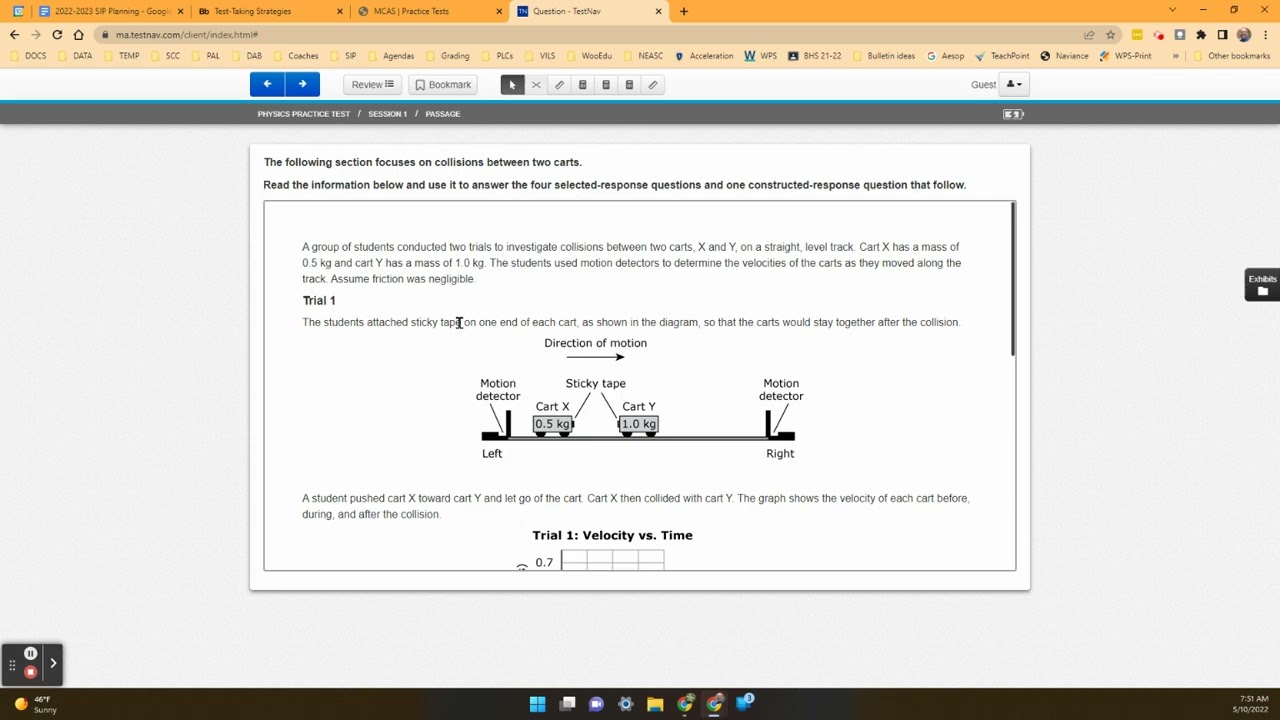Expand the recorder controls arrow
Image resolution: width=1280 pixels, height=720 pixels.
tap(53, 662)
